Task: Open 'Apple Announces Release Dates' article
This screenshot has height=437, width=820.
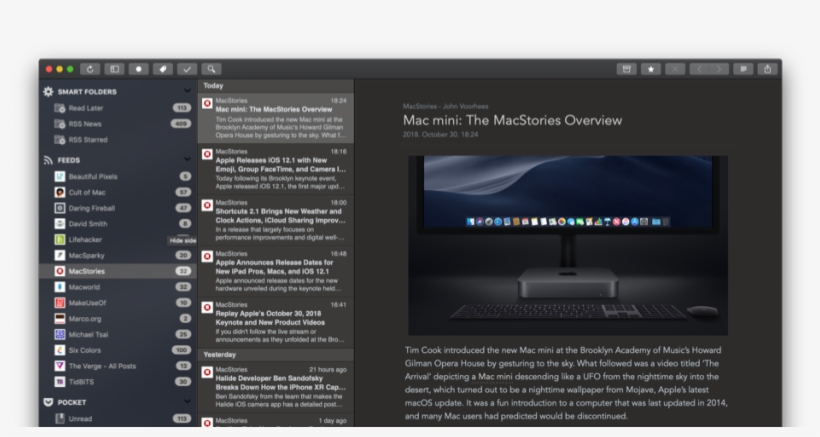Action: [x=276, y=271]
